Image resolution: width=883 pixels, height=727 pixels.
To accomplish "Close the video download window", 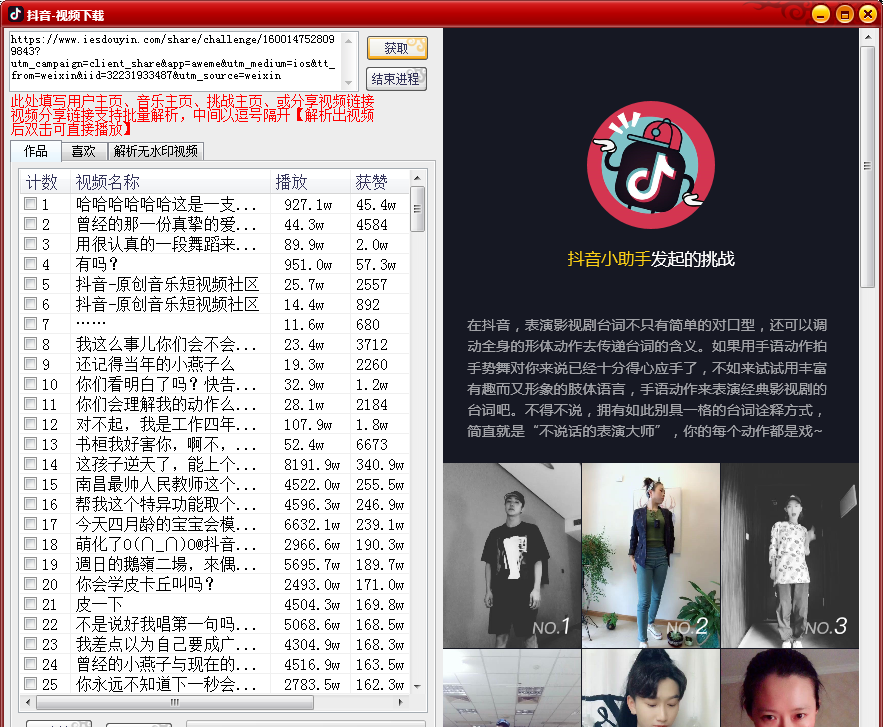I will coord(868,15).
